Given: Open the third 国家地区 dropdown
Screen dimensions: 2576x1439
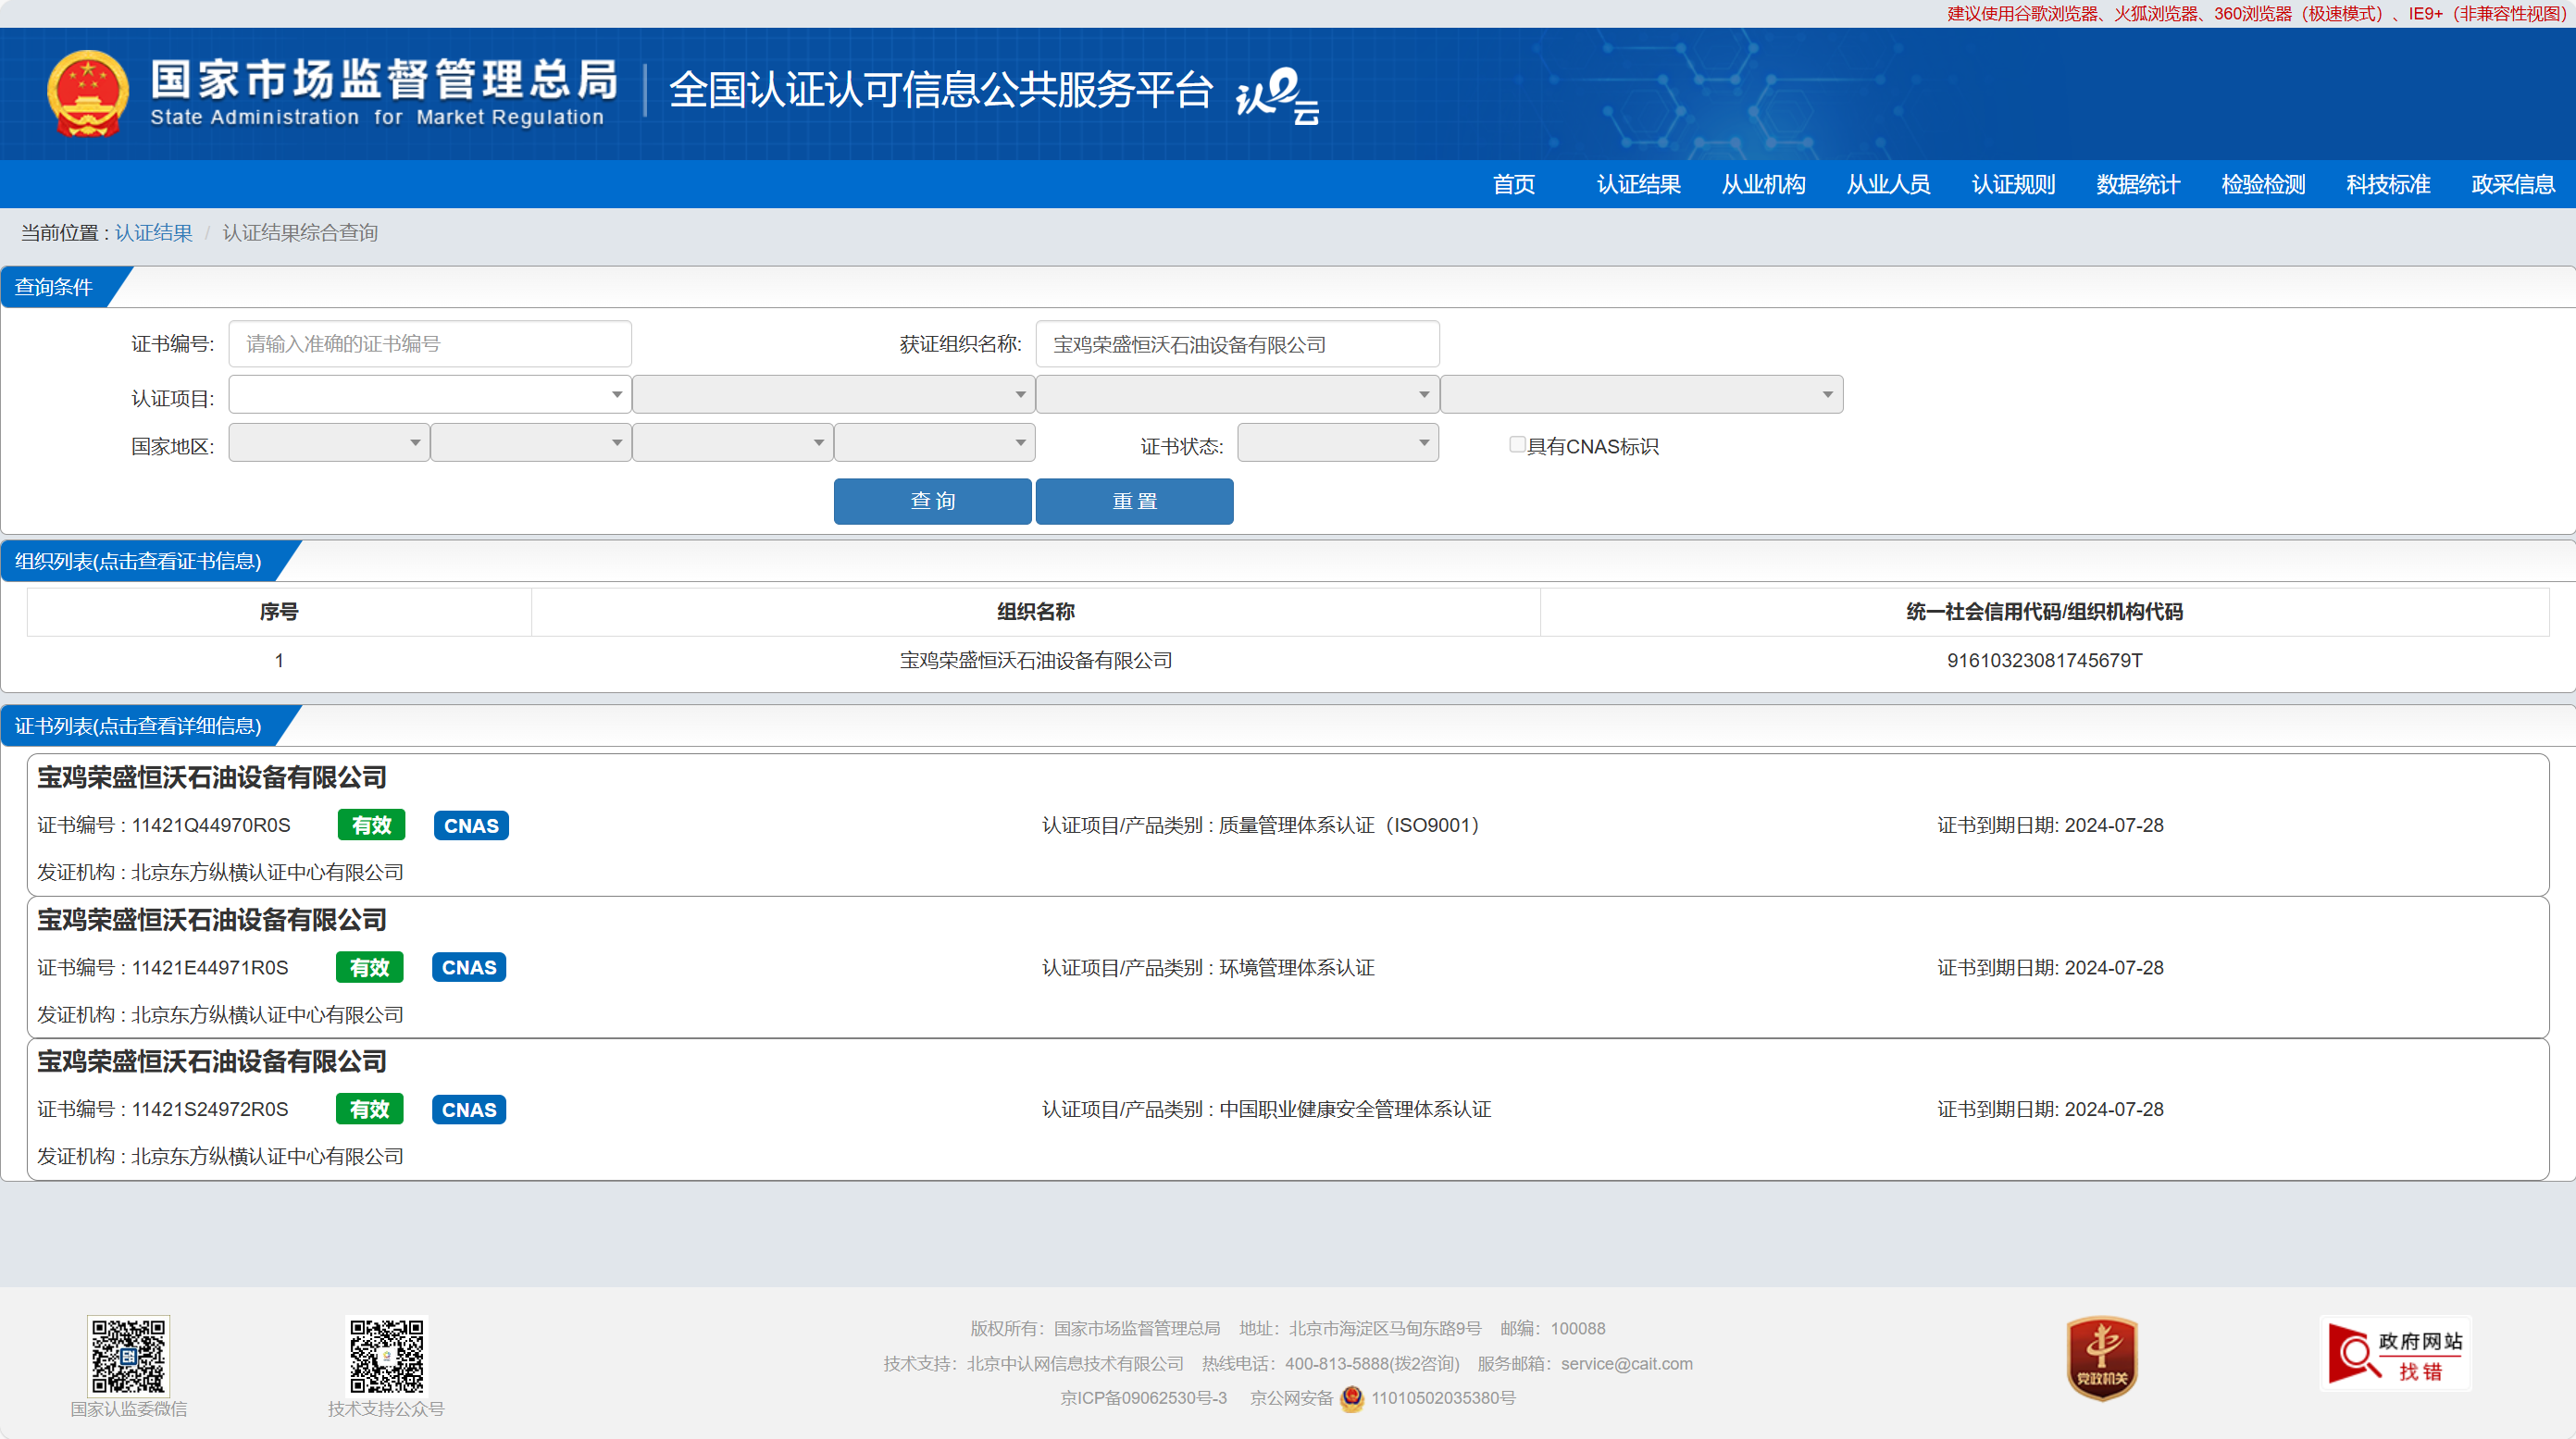Looking at the screenshot, I should tap(733, 443).
